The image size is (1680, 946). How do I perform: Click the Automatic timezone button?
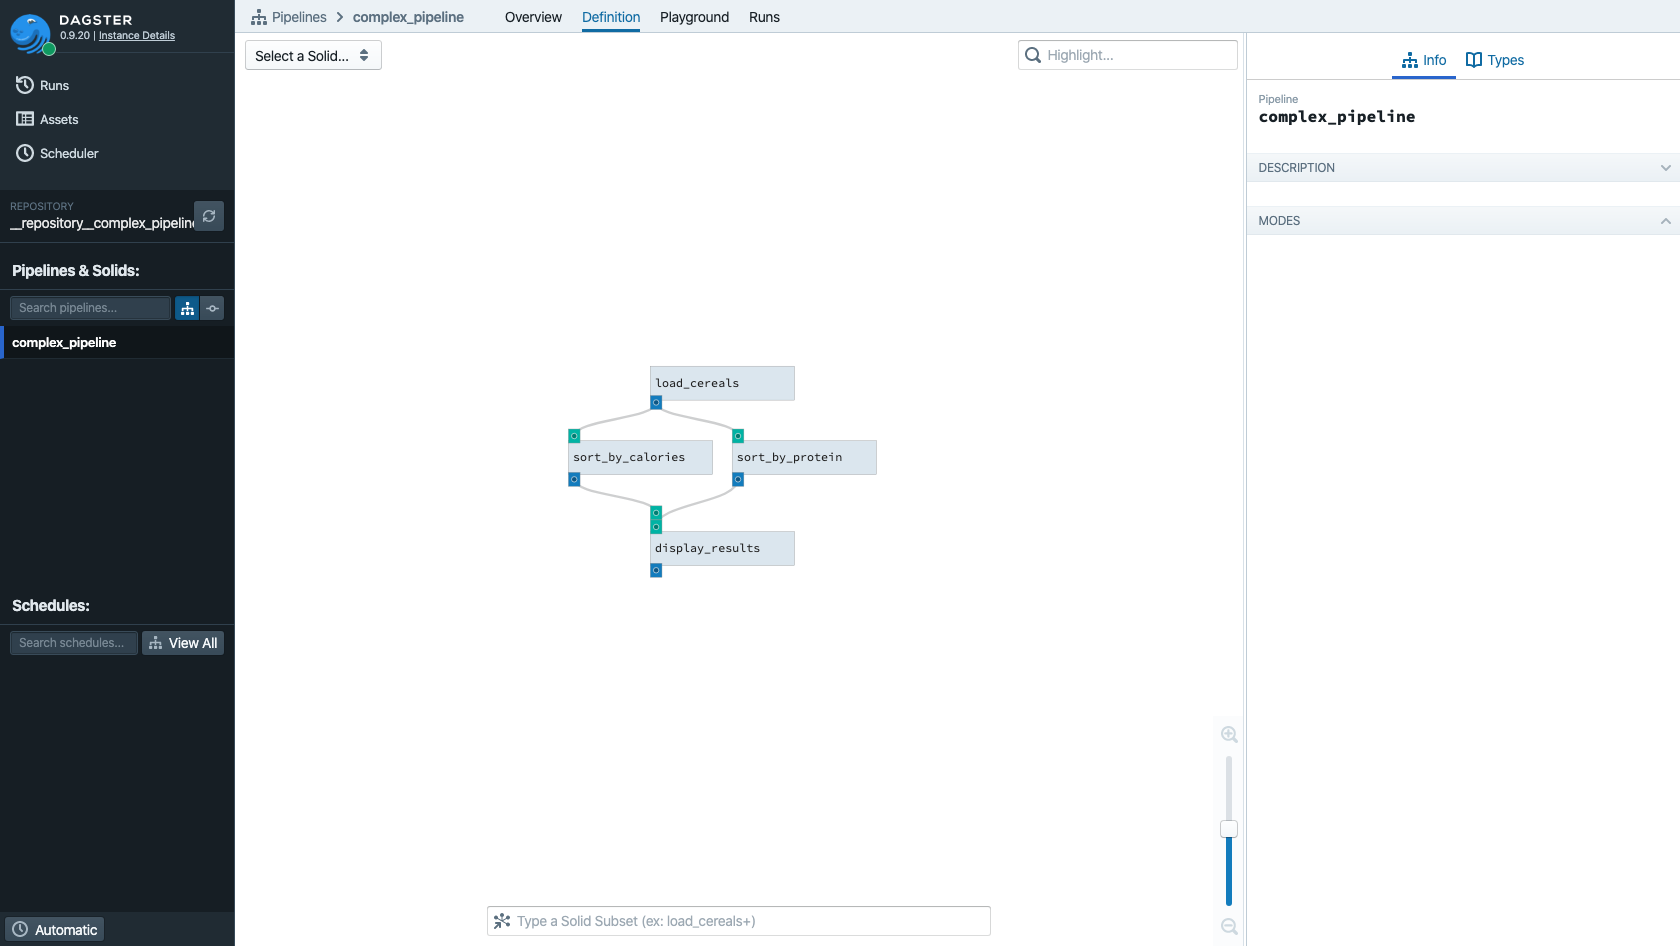pos(55,930)
